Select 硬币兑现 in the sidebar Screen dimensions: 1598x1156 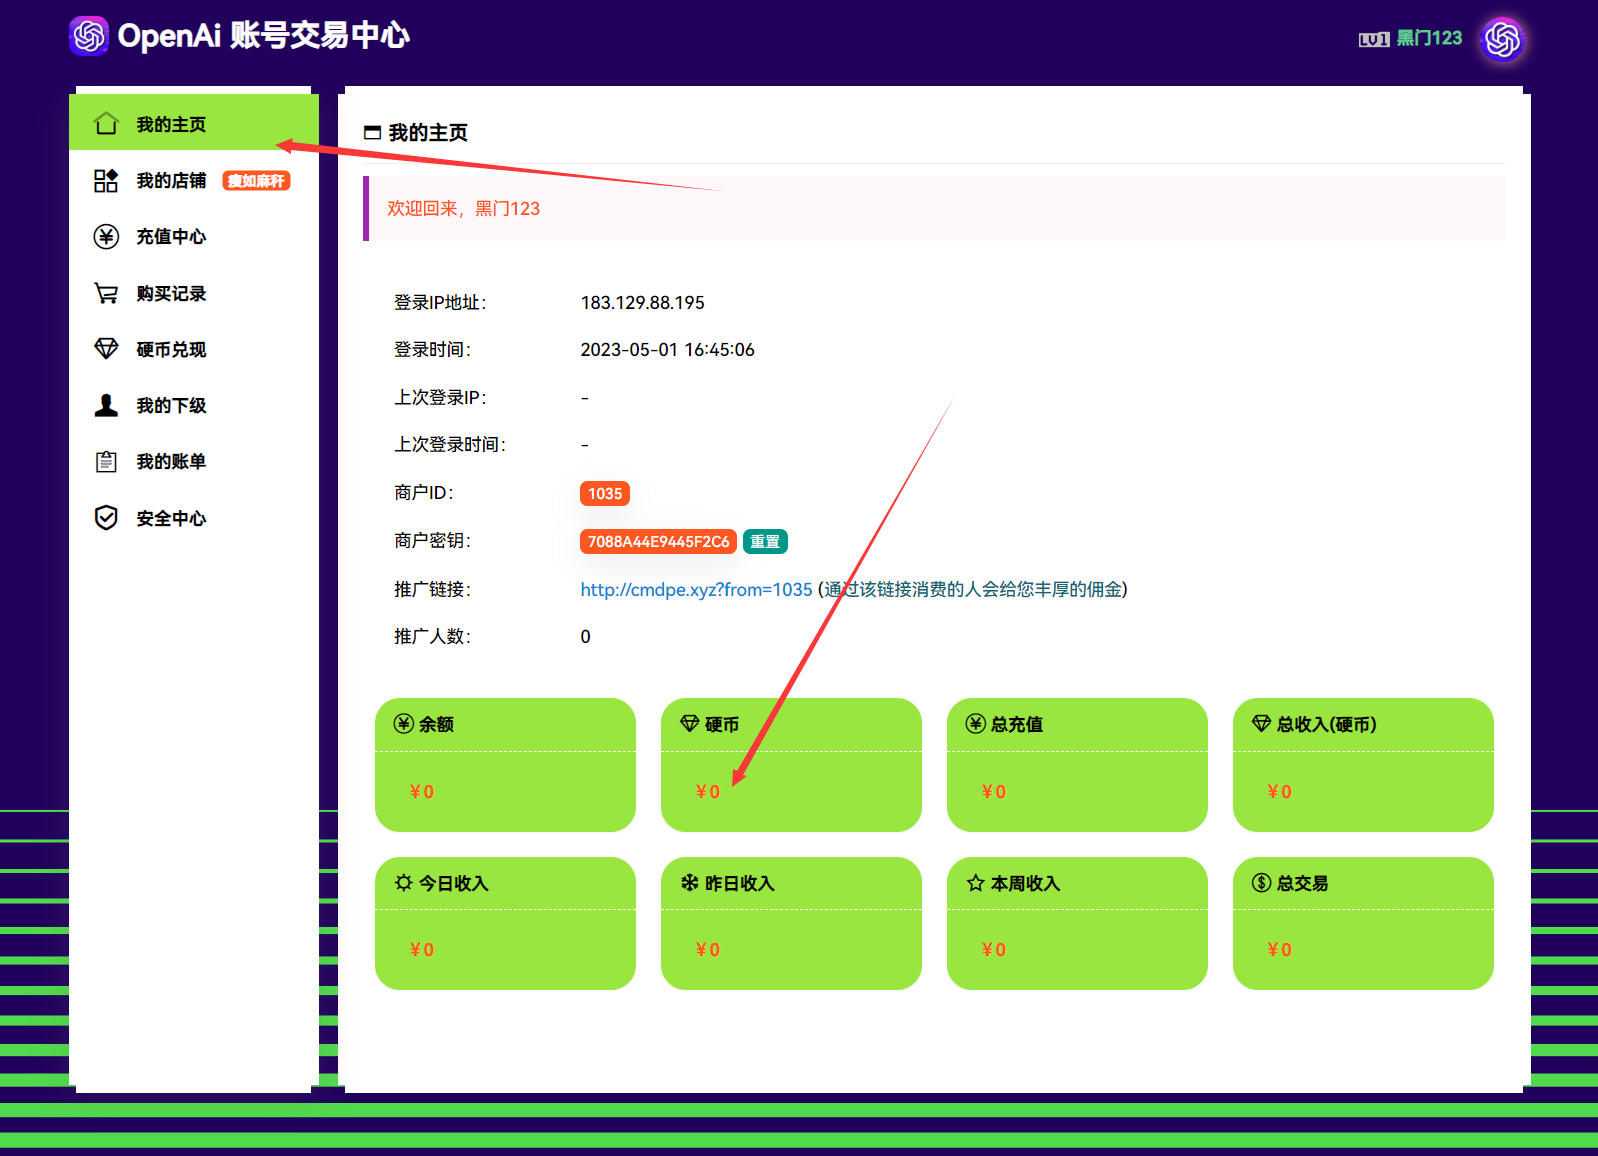[194, 349]
